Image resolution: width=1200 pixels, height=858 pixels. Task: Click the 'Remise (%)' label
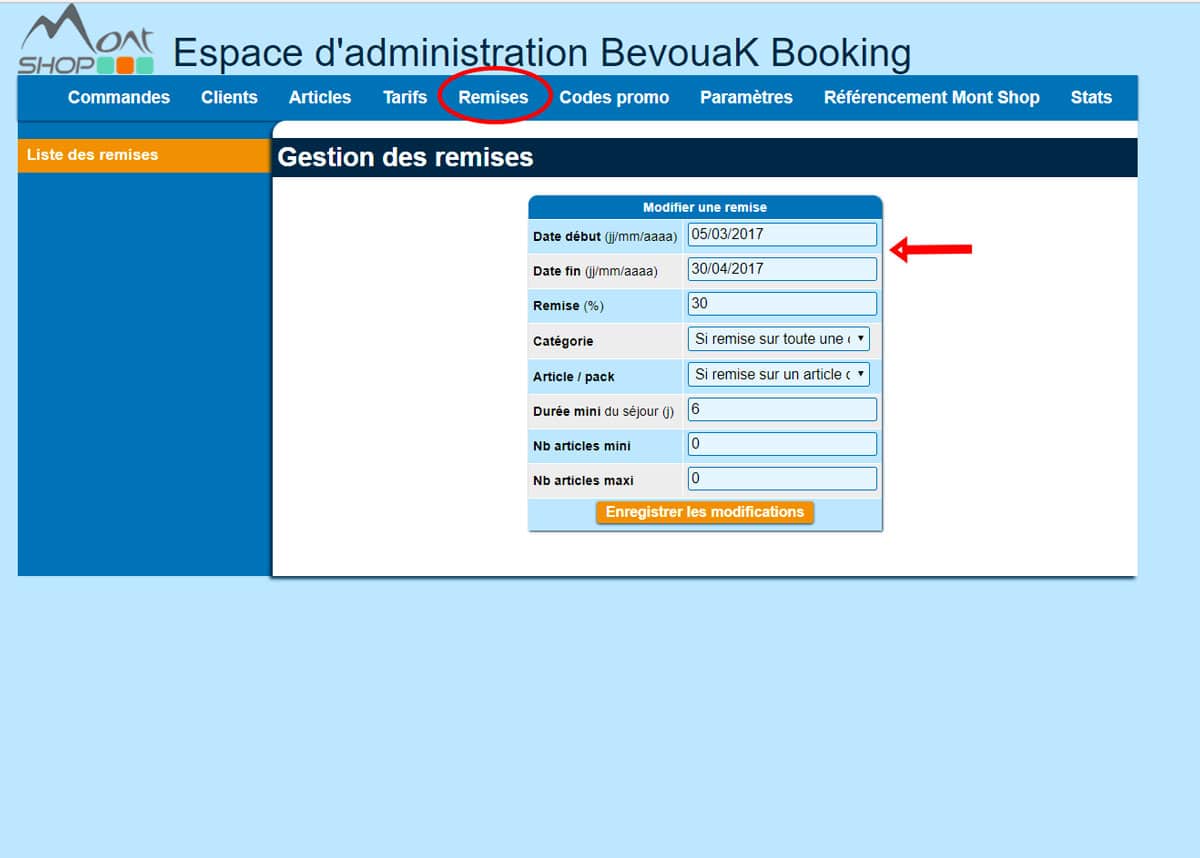pos(569,306)
